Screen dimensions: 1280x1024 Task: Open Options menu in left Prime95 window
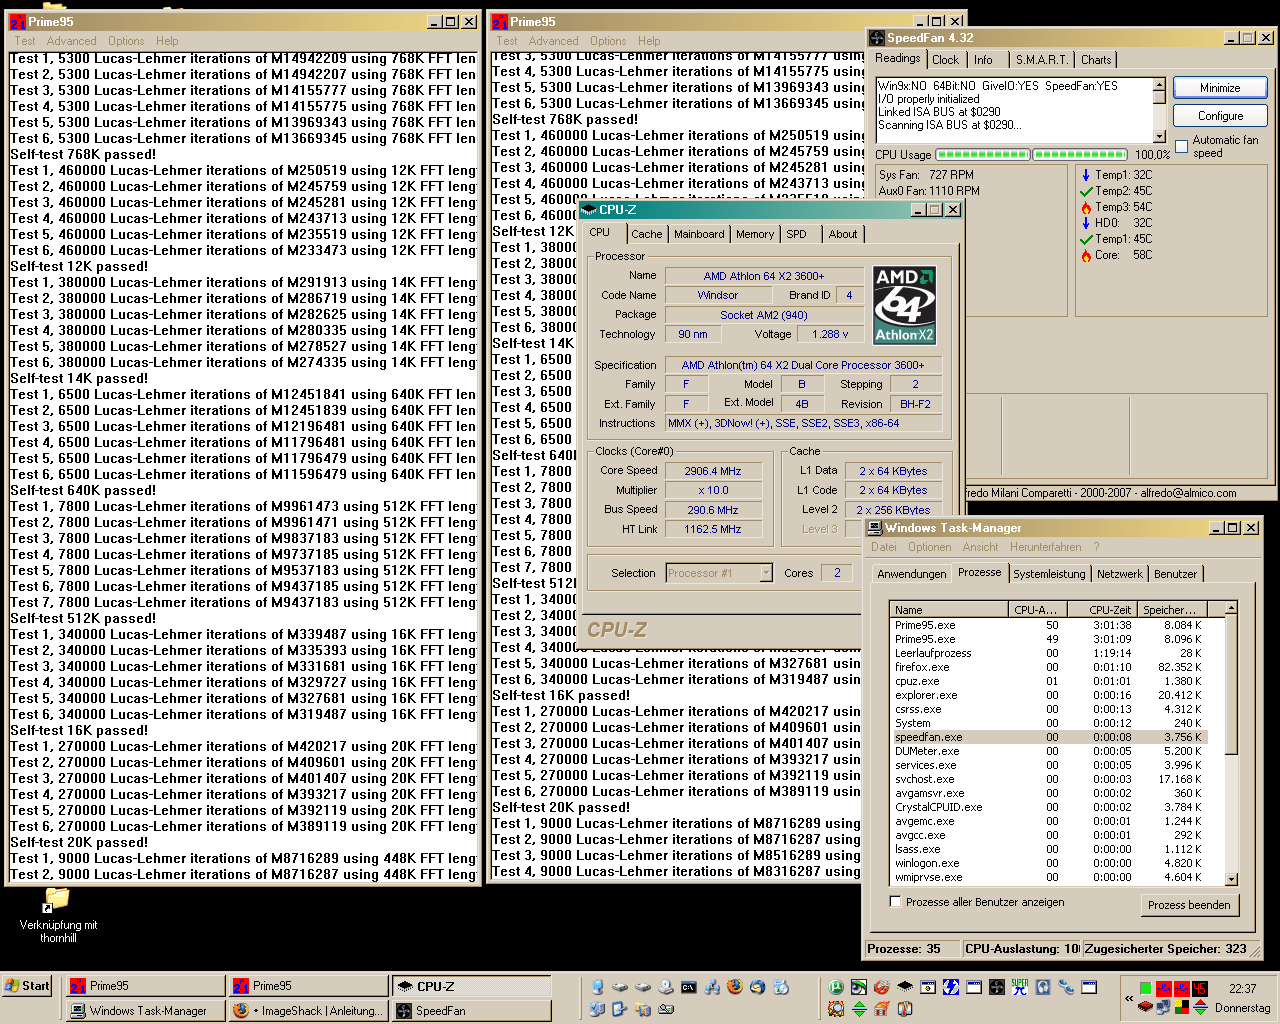pyautogui.click(x=126, y=41)
